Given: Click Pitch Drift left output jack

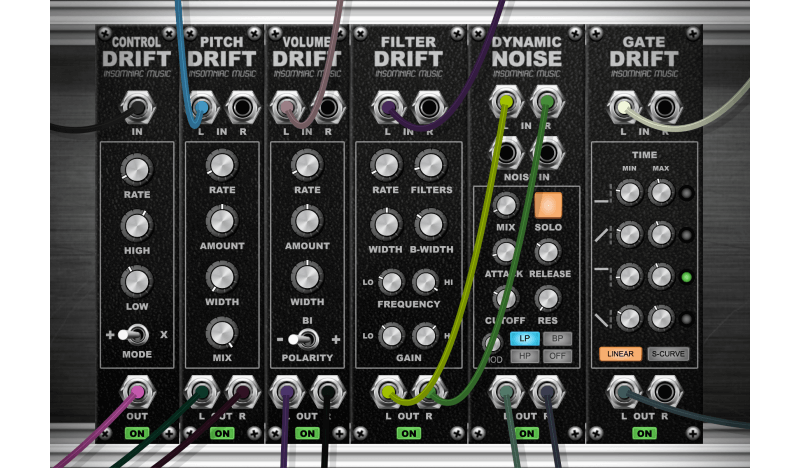Looking at the screenshot, I should pos(202,392).
